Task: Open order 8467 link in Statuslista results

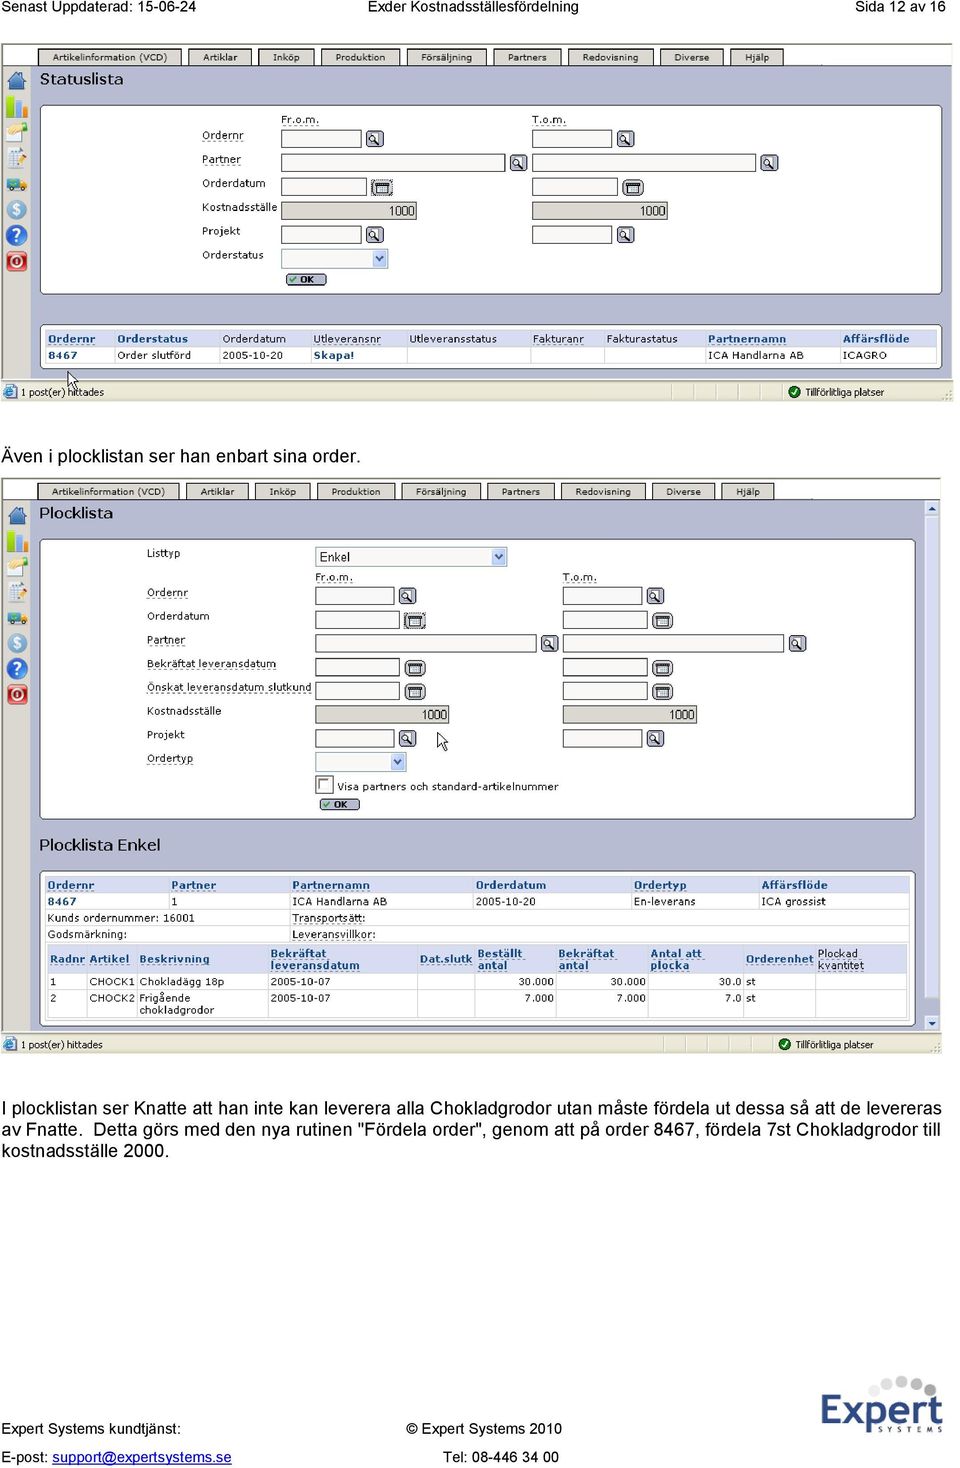Action: (63, 356)
